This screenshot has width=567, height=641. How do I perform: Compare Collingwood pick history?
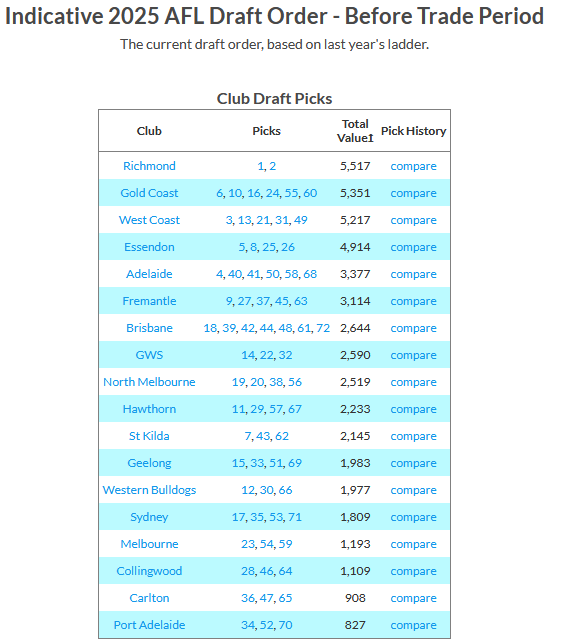click(413, 571)
